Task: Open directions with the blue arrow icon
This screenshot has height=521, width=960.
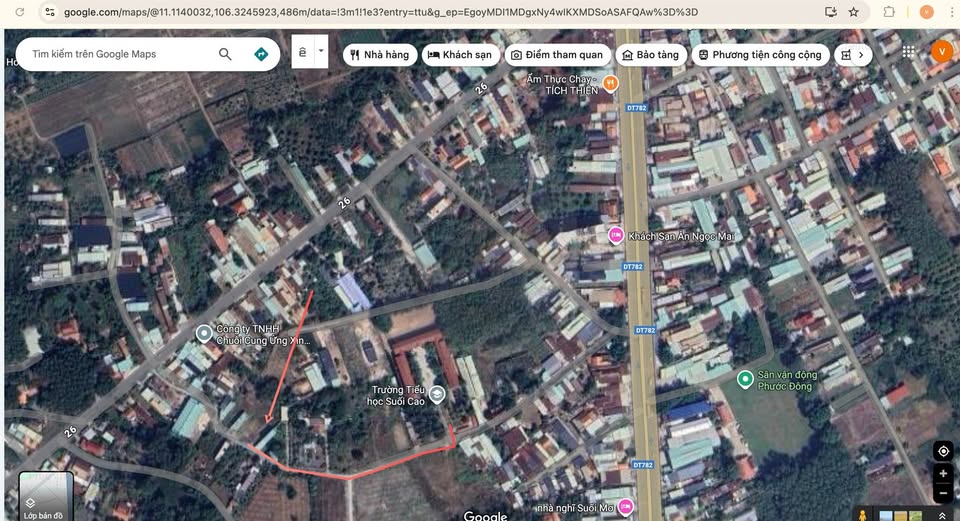Action: [261, 54]
